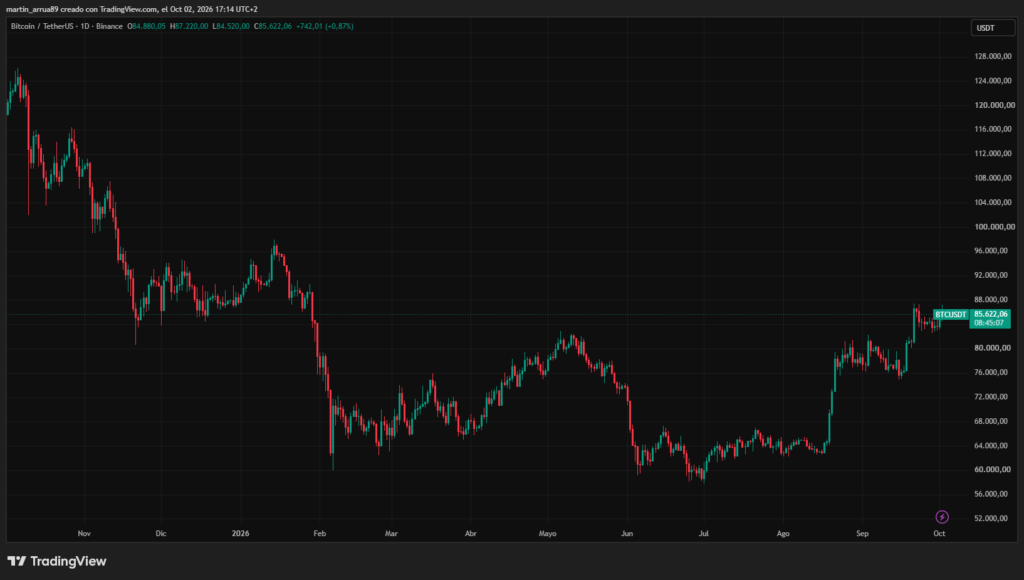The height and width of the screenshot is (580, 1024).
Task: Click the 112.000,00 price axis label
Action: click(x=995, y=153)
